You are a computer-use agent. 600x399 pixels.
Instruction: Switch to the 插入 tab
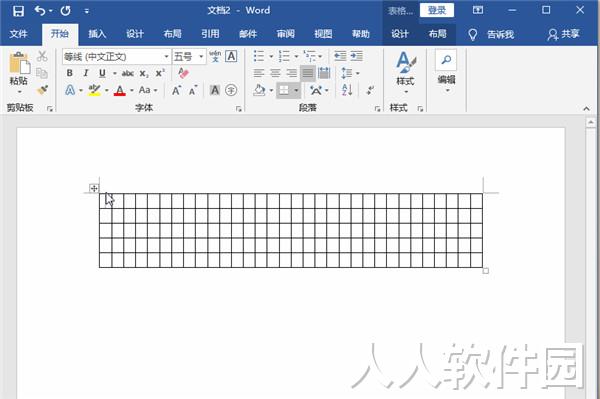tap(97, 34)
